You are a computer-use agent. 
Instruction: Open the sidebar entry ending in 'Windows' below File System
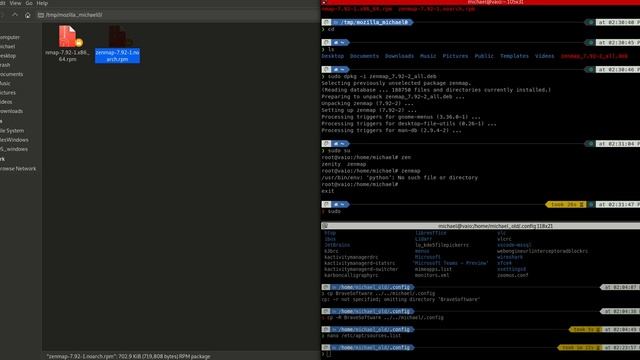point(14,140)
